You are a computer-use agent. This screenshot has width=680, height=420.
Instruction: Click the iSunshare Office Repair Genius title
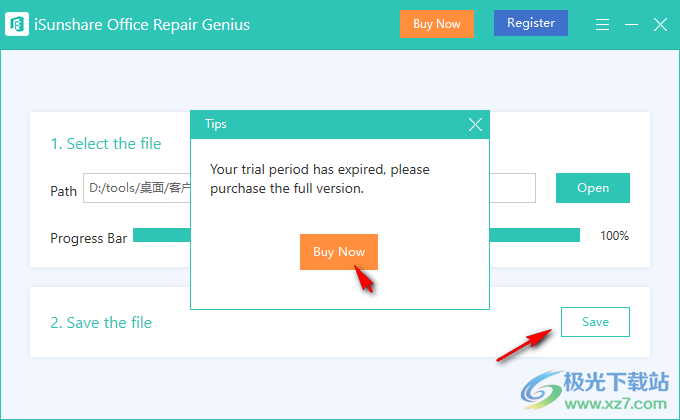point(142,25)
